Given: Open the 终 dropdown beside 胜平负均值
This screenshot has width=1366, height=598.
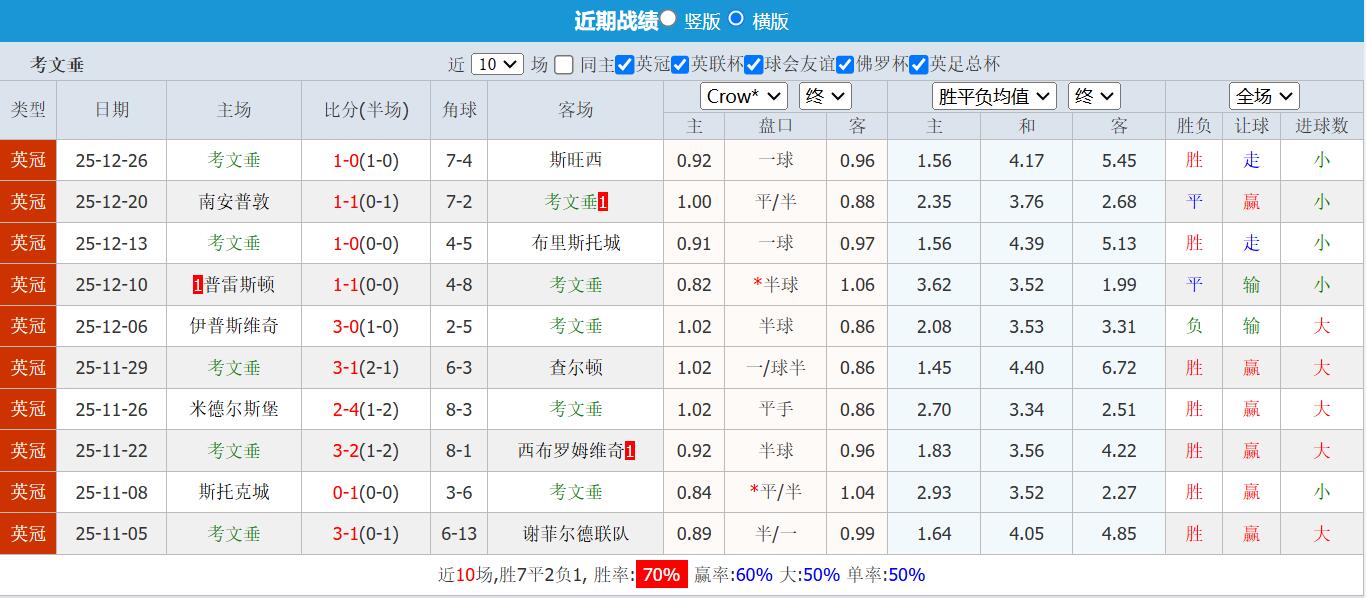Looking at the screenshot, I should click(1094, 96).
